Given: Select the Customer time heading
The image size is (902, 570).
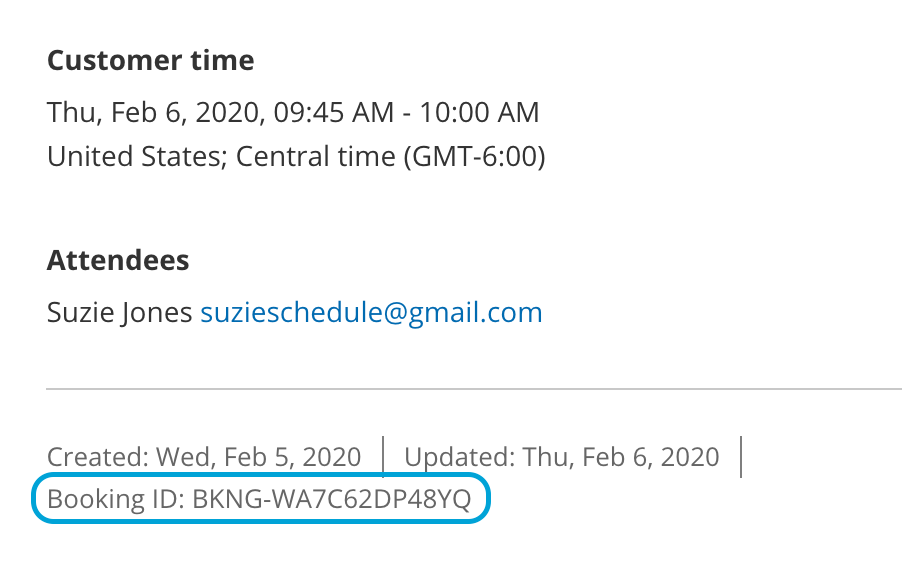Looking at the screenshot, I should tap(150, 61).
